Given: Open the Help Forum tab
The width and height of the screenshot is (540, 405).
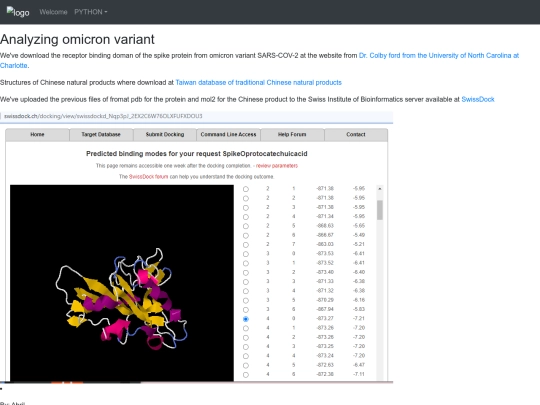Looking at the screenshot, I should [x=292, y=135].
